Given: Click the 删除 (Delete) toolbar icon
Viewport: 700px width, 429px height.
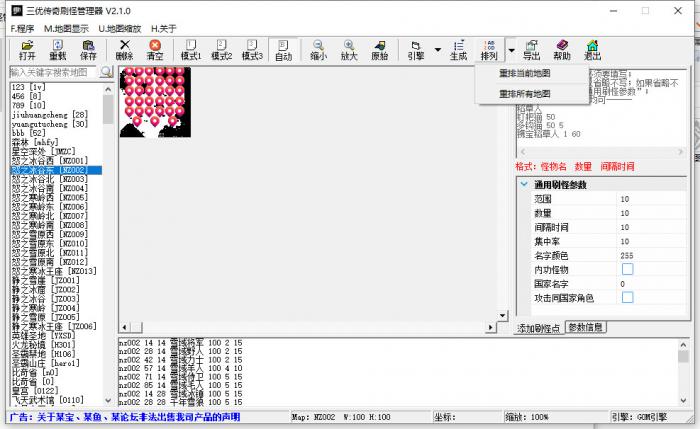Looking at the screenshot, I should (x=125, y=50).
